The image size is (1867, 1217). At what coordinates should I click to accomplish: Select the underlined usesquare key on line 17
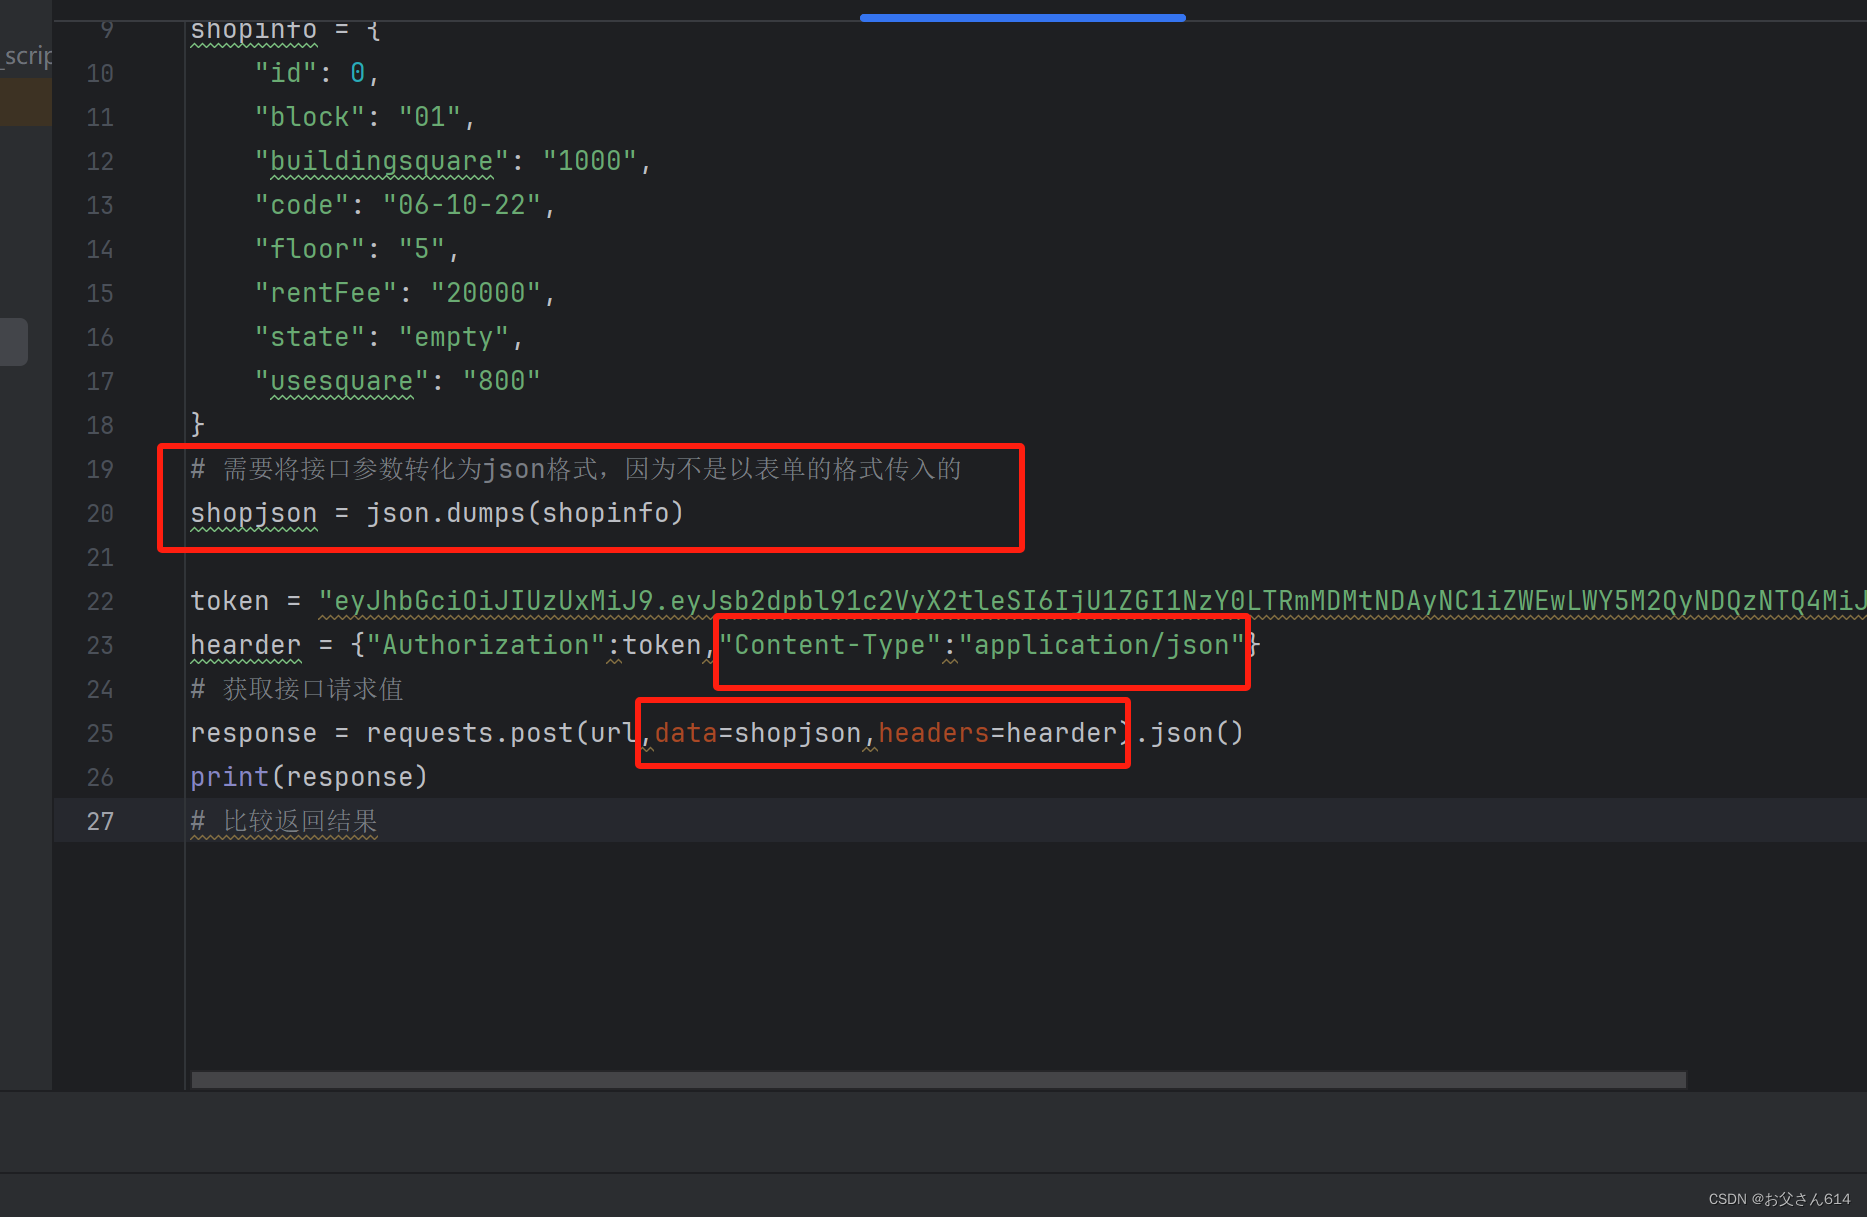tap(338, 380)
